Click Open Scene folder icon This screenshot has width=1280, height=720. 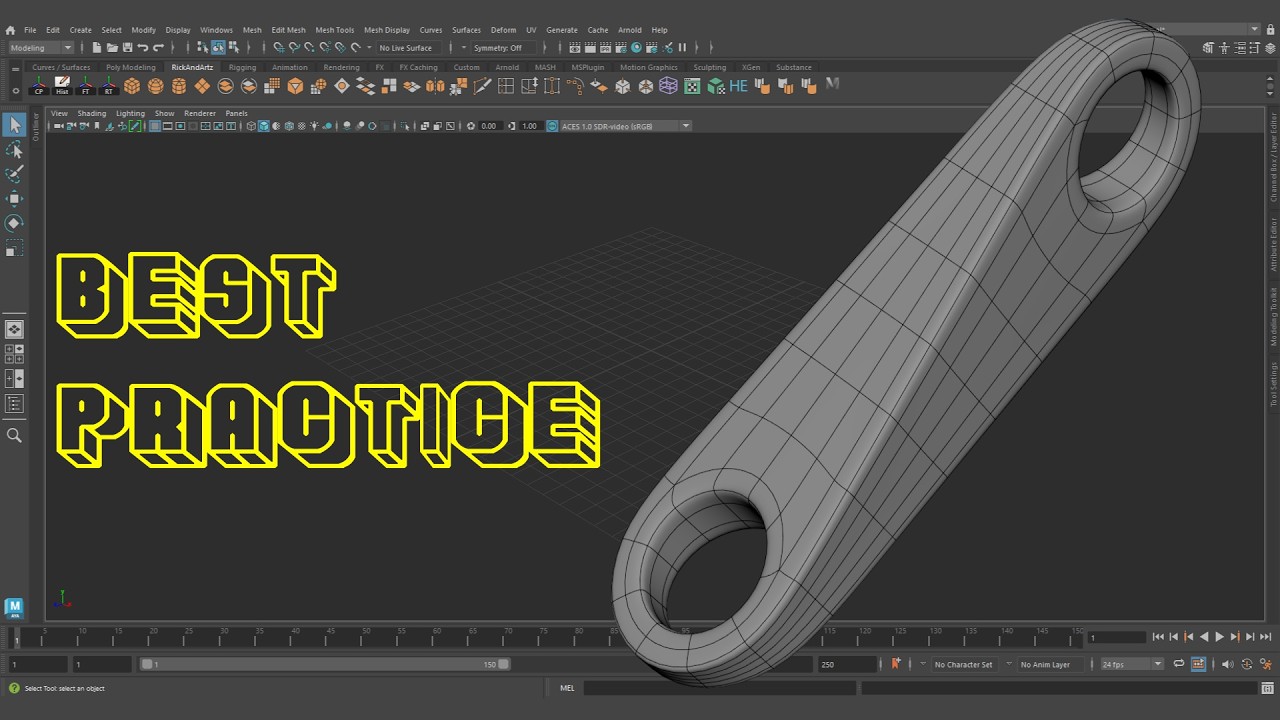(112, 47)
